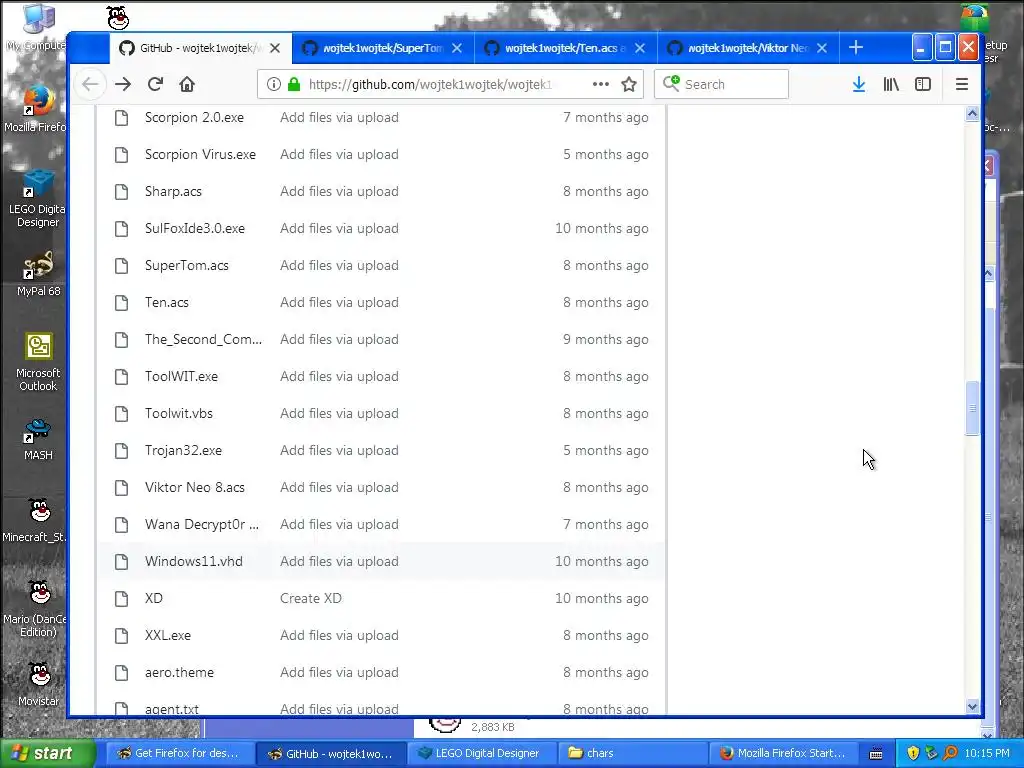This screenshot has width=1024, height=768.
Task: Click the page scrollbar up arrow
Action: 972,114
